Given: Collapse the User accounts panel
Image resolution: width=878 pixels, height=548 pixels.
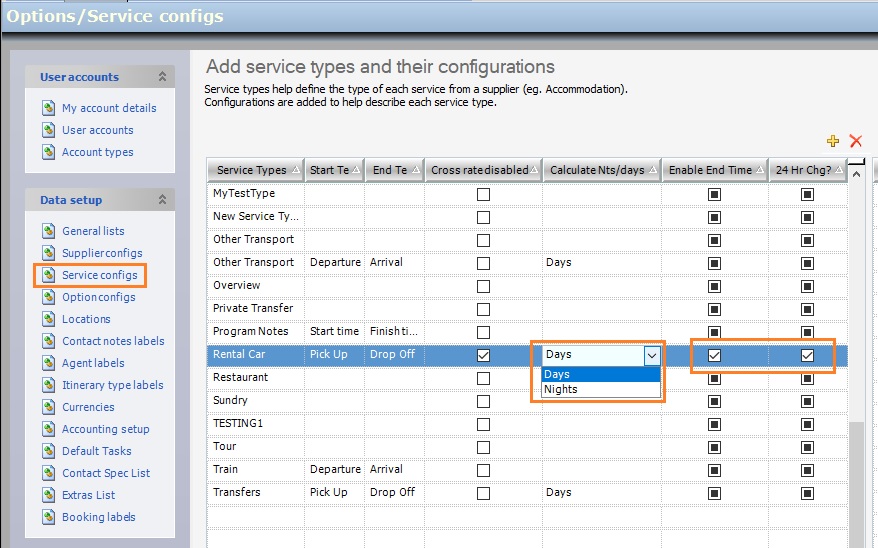Looking at the screenshot, I should [162, 77].
